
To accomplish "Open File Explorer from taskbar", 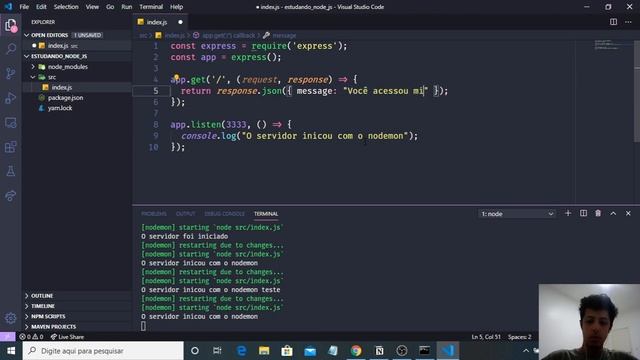I will (x=264, y=351).
